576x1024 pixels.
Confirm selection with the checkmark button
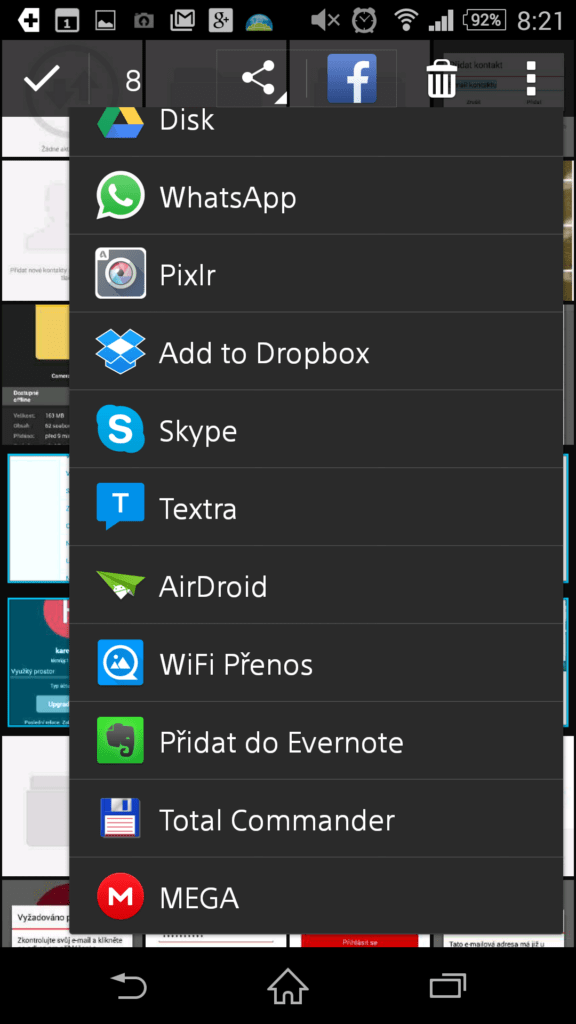42,80
